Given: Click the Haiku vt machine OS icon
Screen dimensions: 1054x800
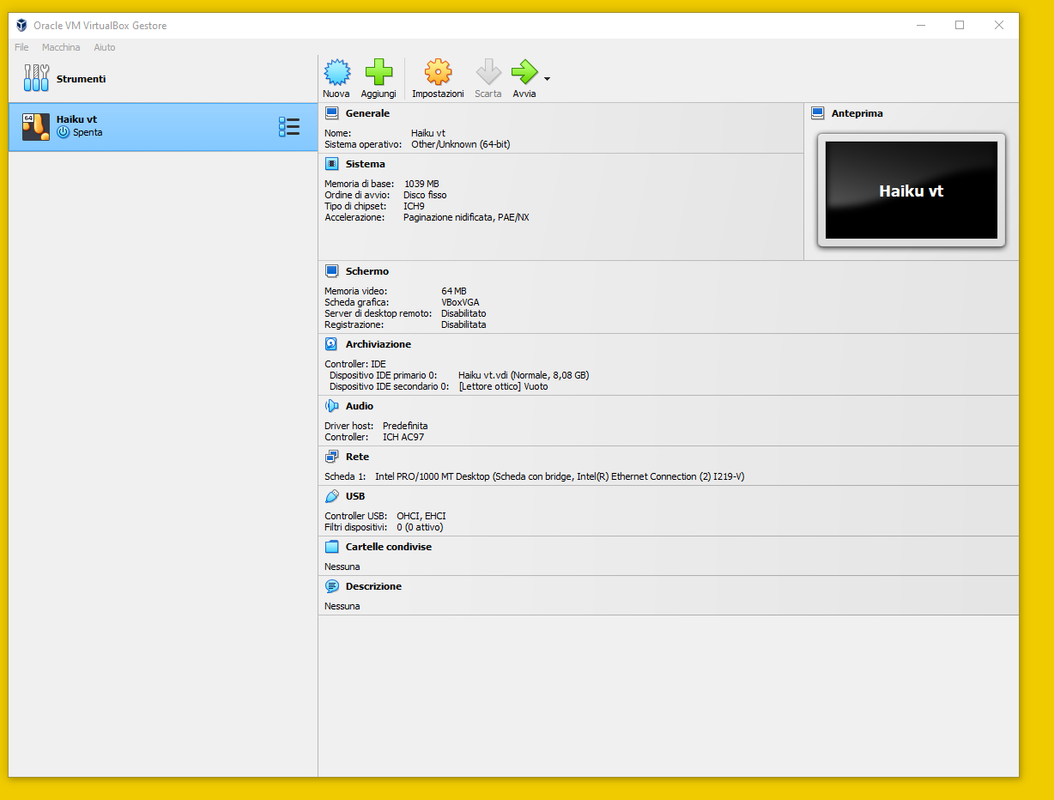Looking at the screenshot, I should coord(36,126).
